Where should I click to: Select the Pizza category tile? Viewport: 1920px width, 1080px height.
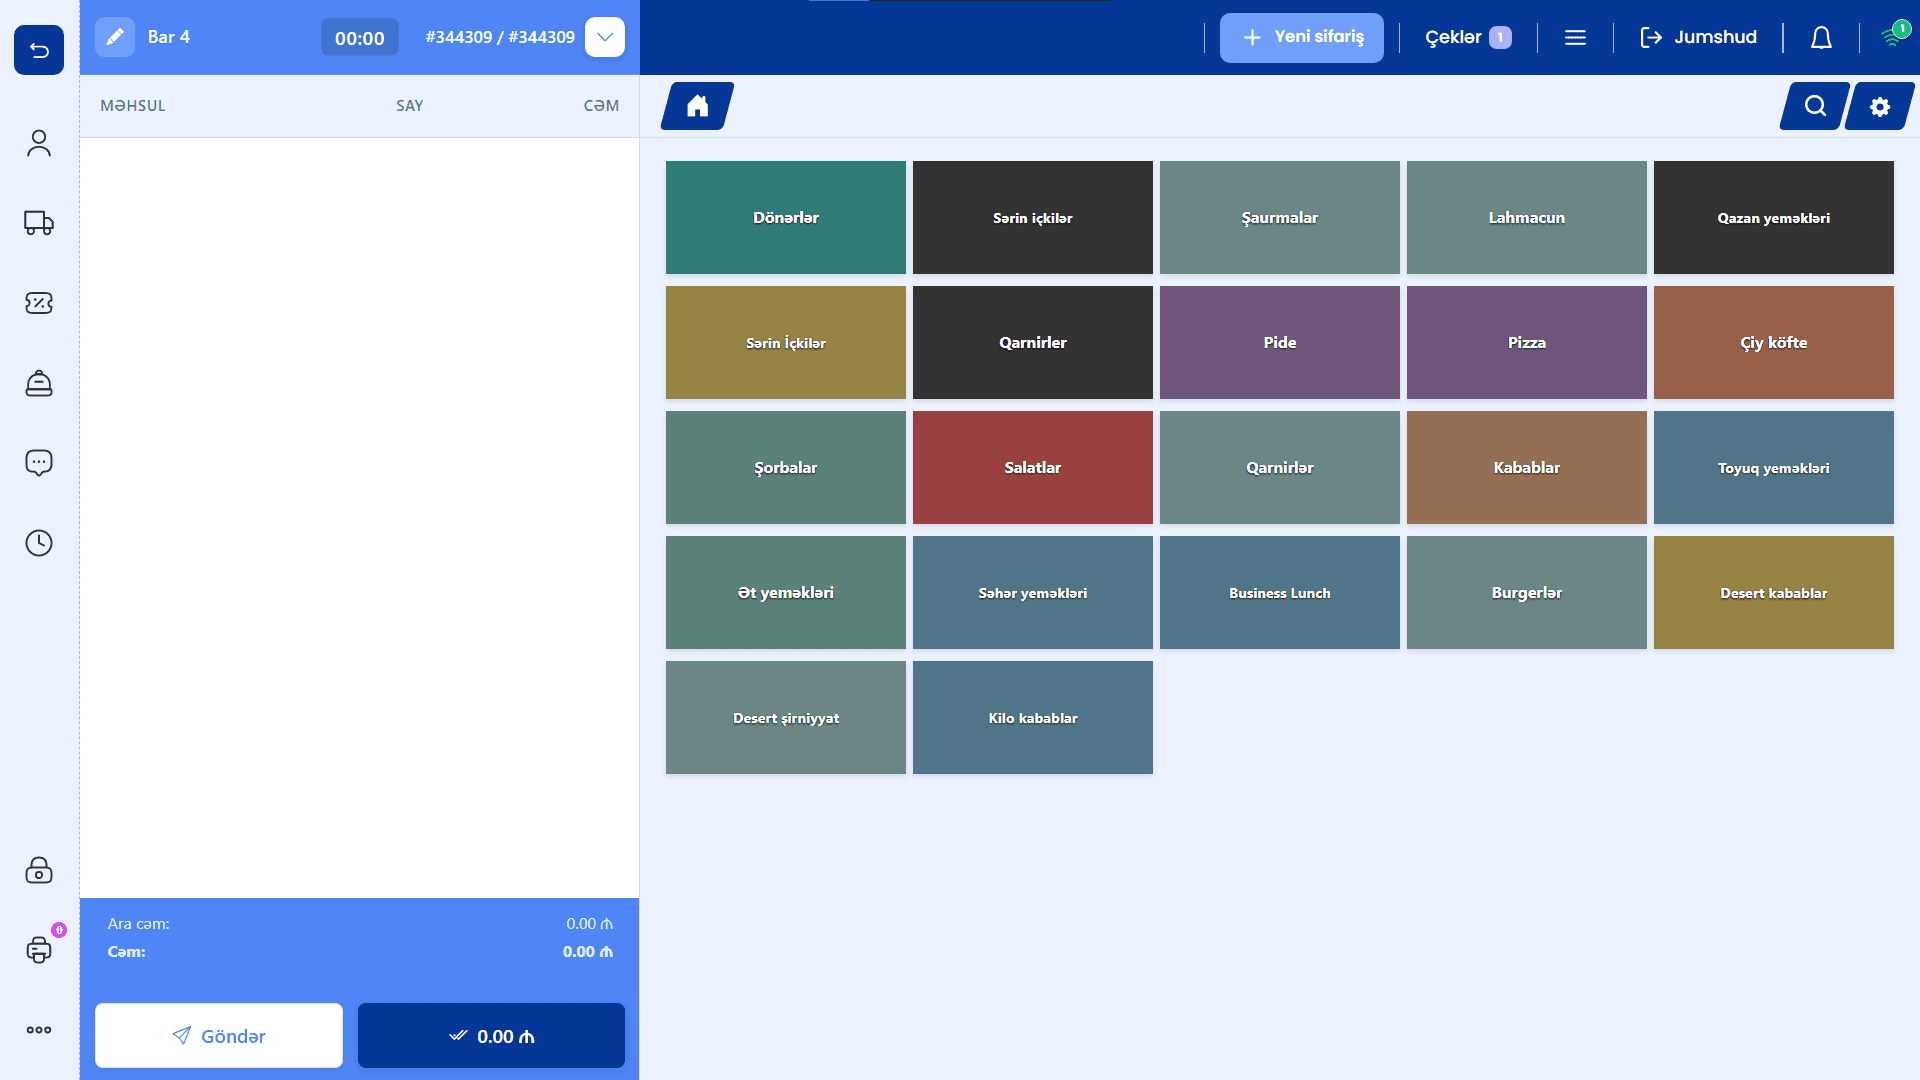[1527, 343]
